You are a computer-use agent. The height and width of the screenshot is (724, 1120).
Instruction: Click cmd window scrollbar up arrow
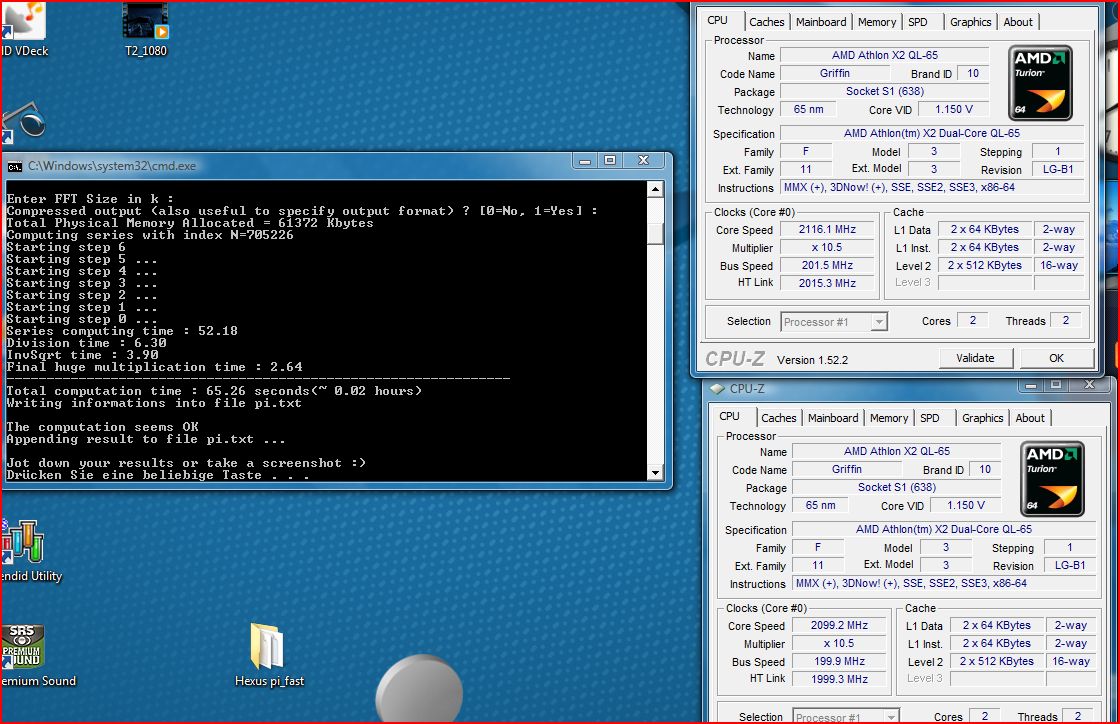pos(655,189)
